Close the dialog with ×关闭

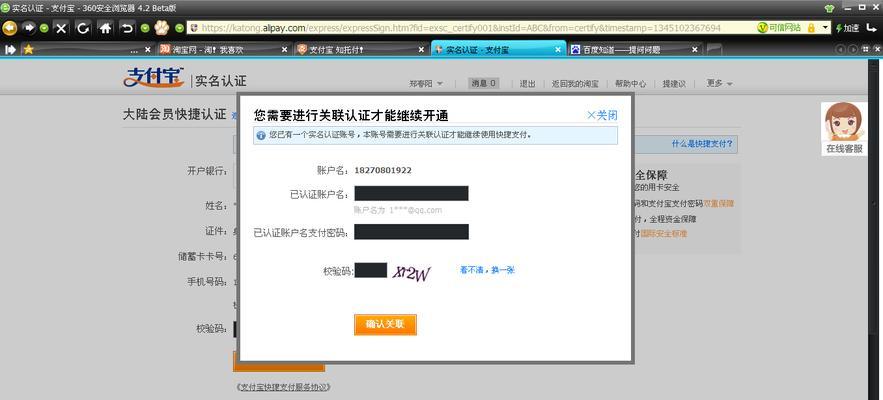(x=602, y=115)
